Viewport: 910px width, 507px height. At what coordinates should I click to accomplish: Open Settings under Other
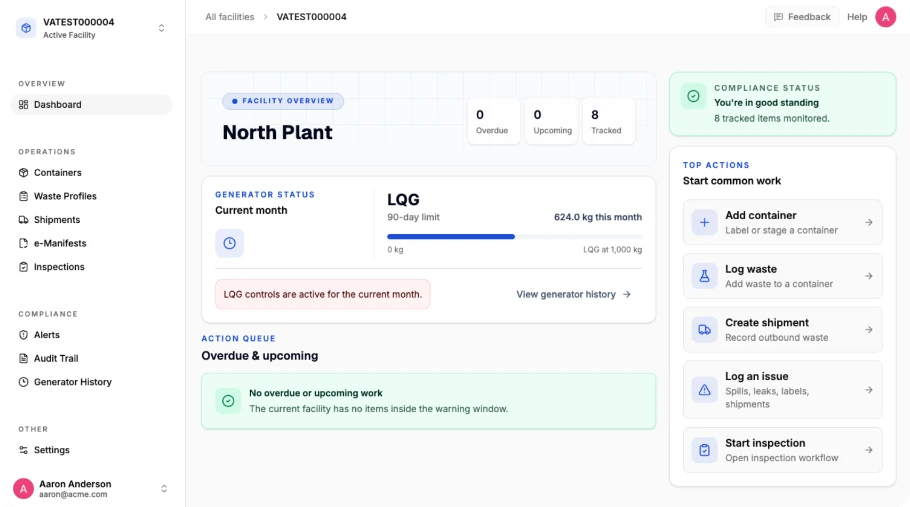coord(91,450)
